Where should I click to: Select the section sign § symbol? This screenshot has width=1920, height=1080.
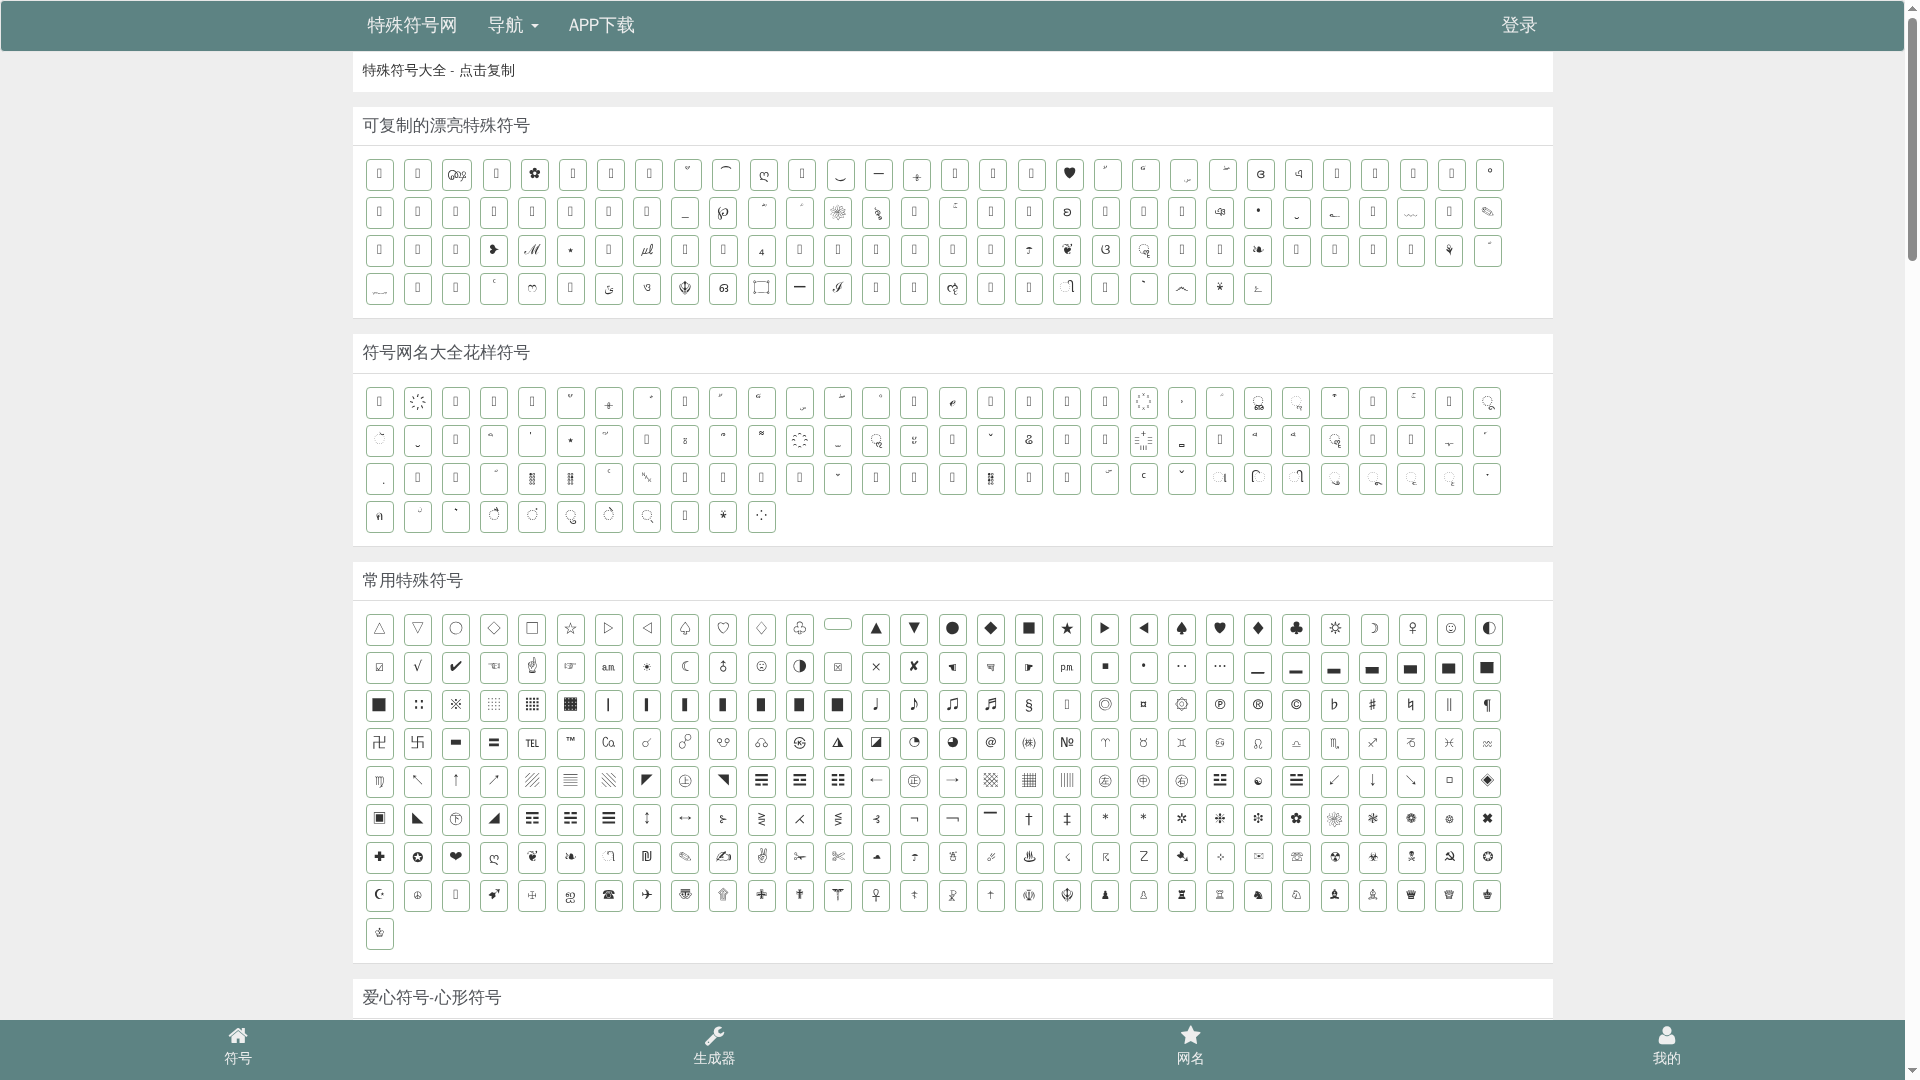coord(1029,705)
